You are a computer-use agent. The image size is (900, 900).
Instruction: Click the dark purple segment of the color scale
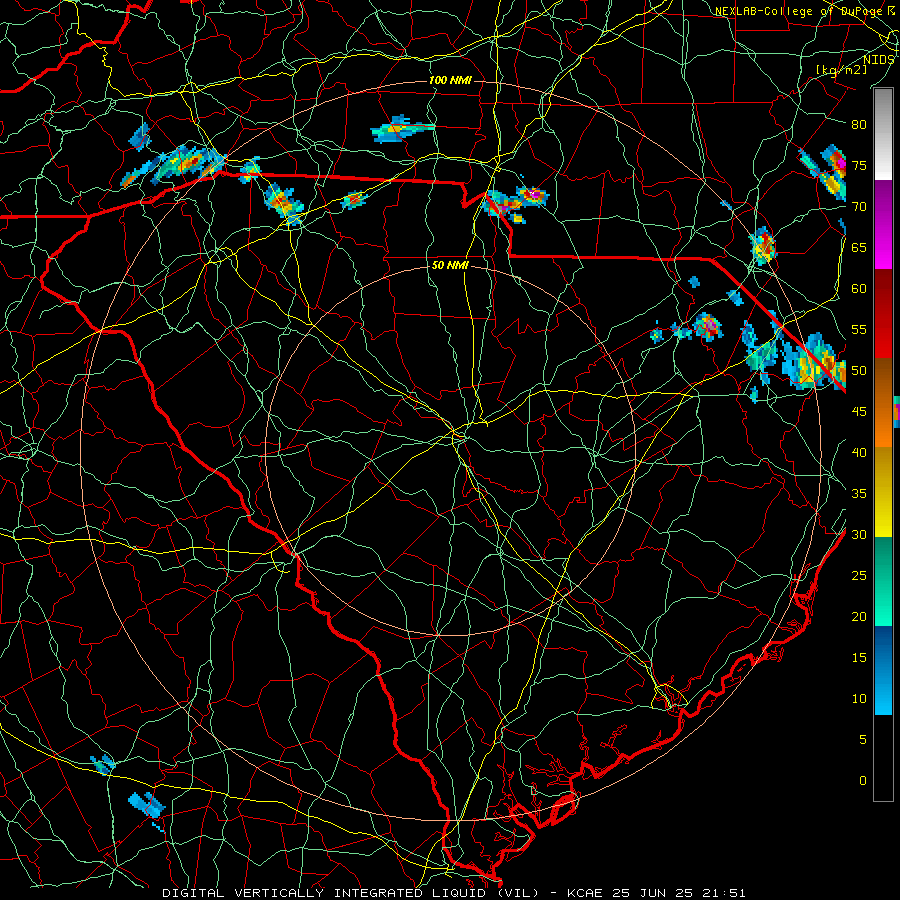[x=883, y=203]
